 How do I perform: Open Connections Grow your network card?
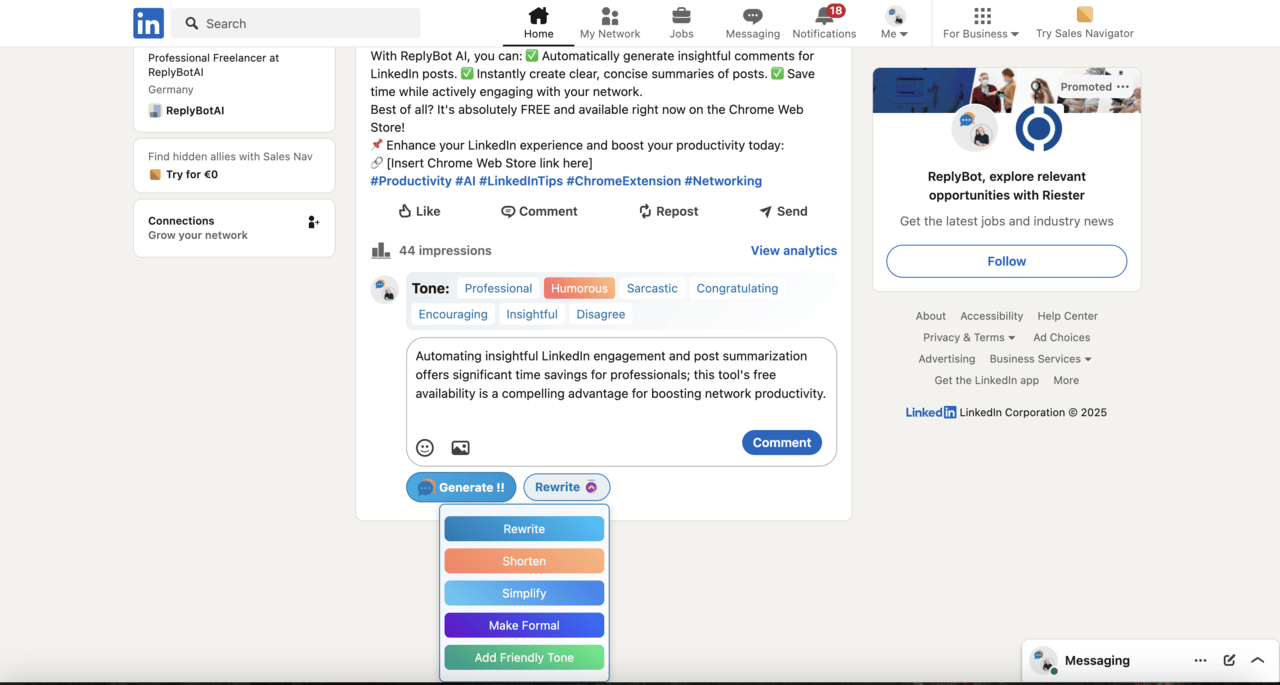coord(234,228)
